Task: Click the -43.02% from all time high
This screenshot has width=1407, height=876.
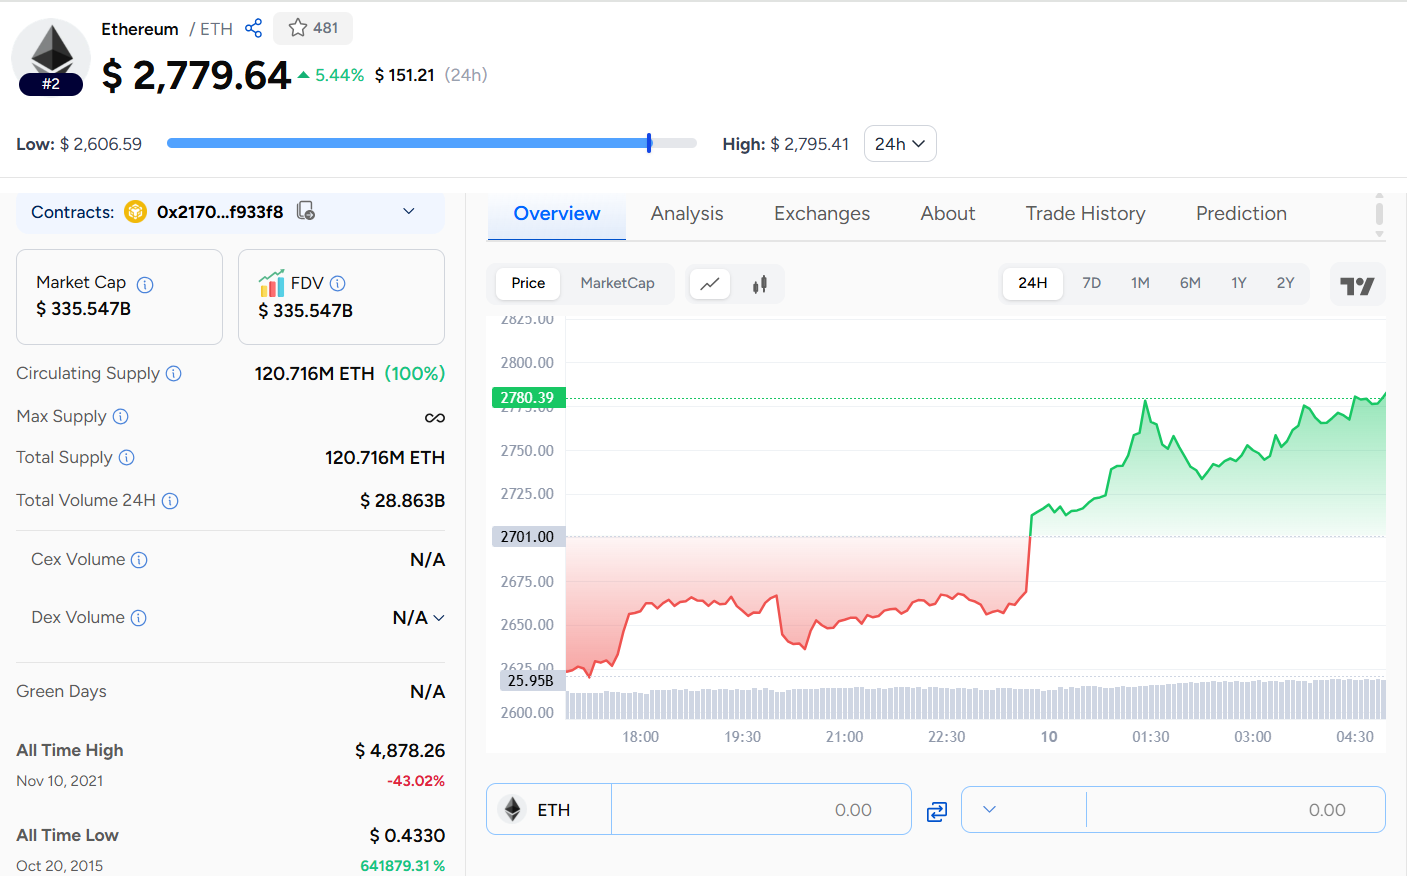Action: (416, 781)
